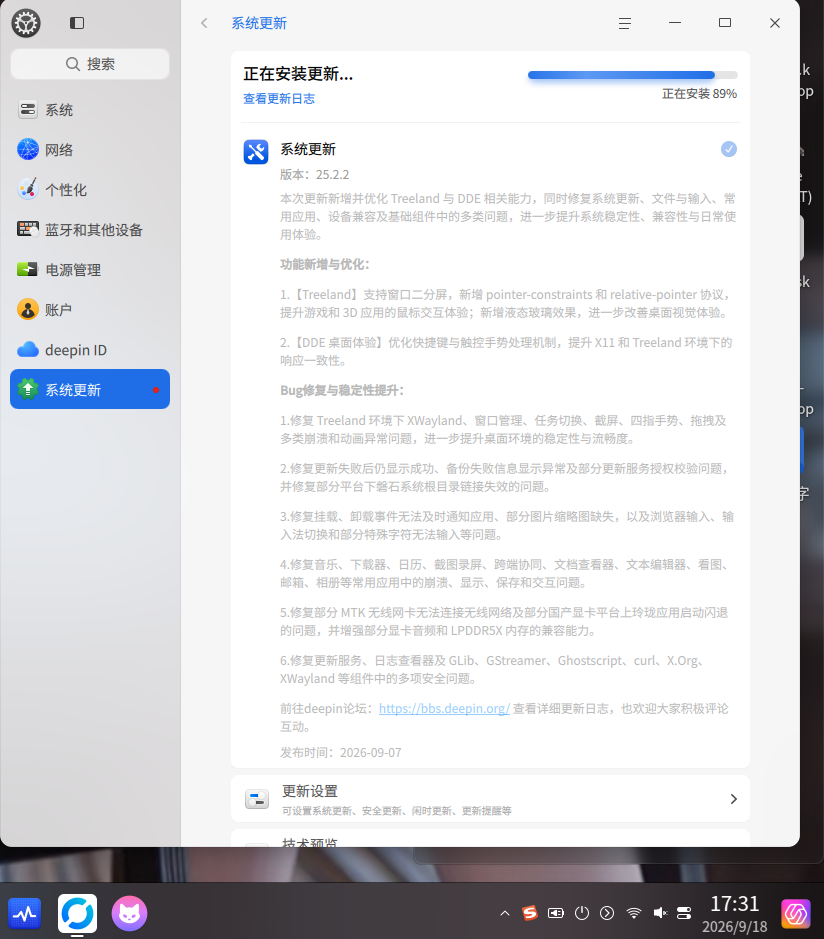Click the installation progress bar
The height and width of the screenshot is (939, 824).
pyautogui.click(x=632, y=75)
